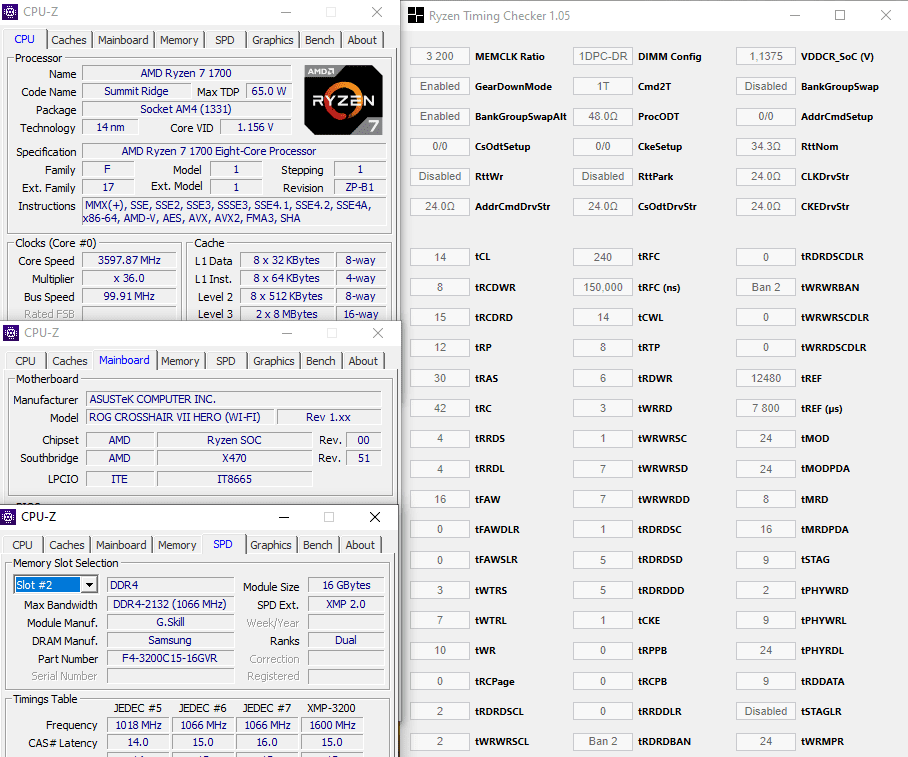Select Memory tab in the Mainboard CPU-Z window
The height and width of the screenshot is (757, 908).
coord(180,361)
